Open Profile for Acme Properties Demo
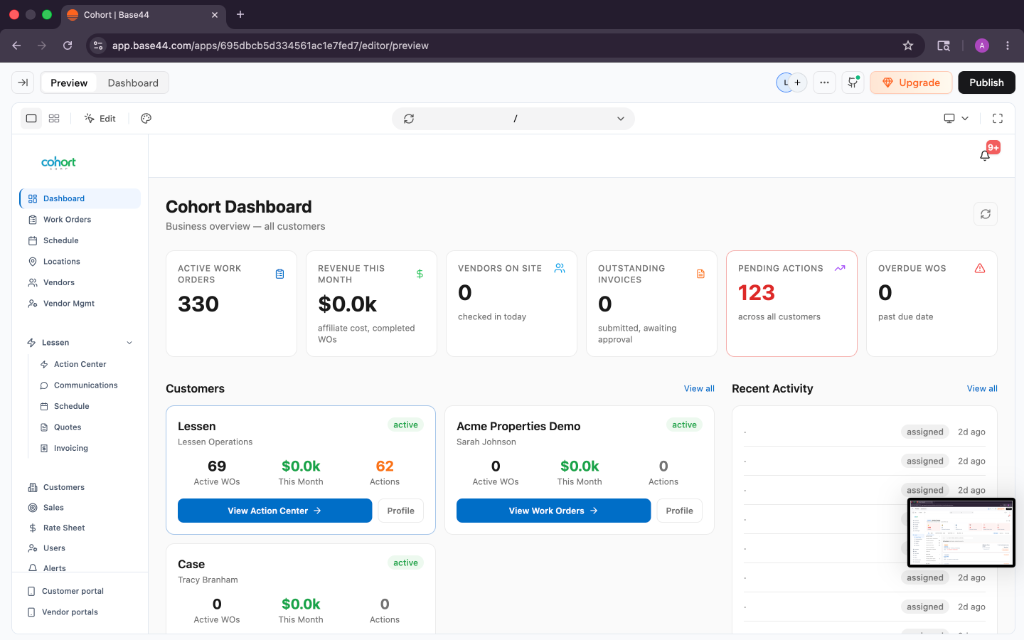 [679, 511]
